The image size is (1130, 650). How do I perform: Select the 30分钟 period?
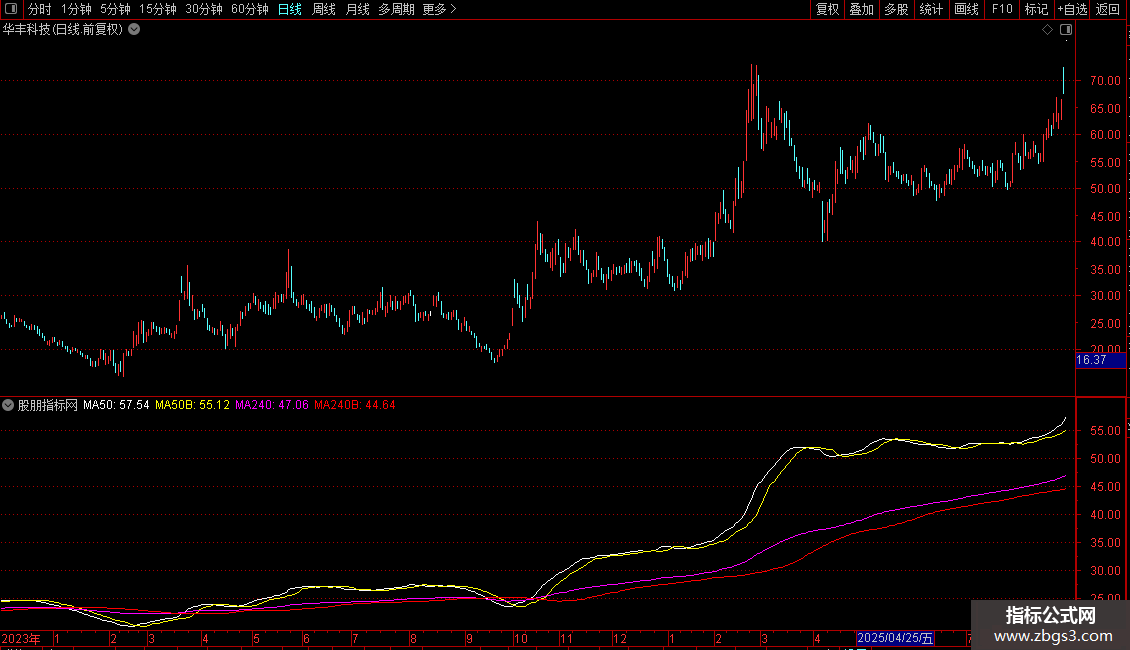204,9
